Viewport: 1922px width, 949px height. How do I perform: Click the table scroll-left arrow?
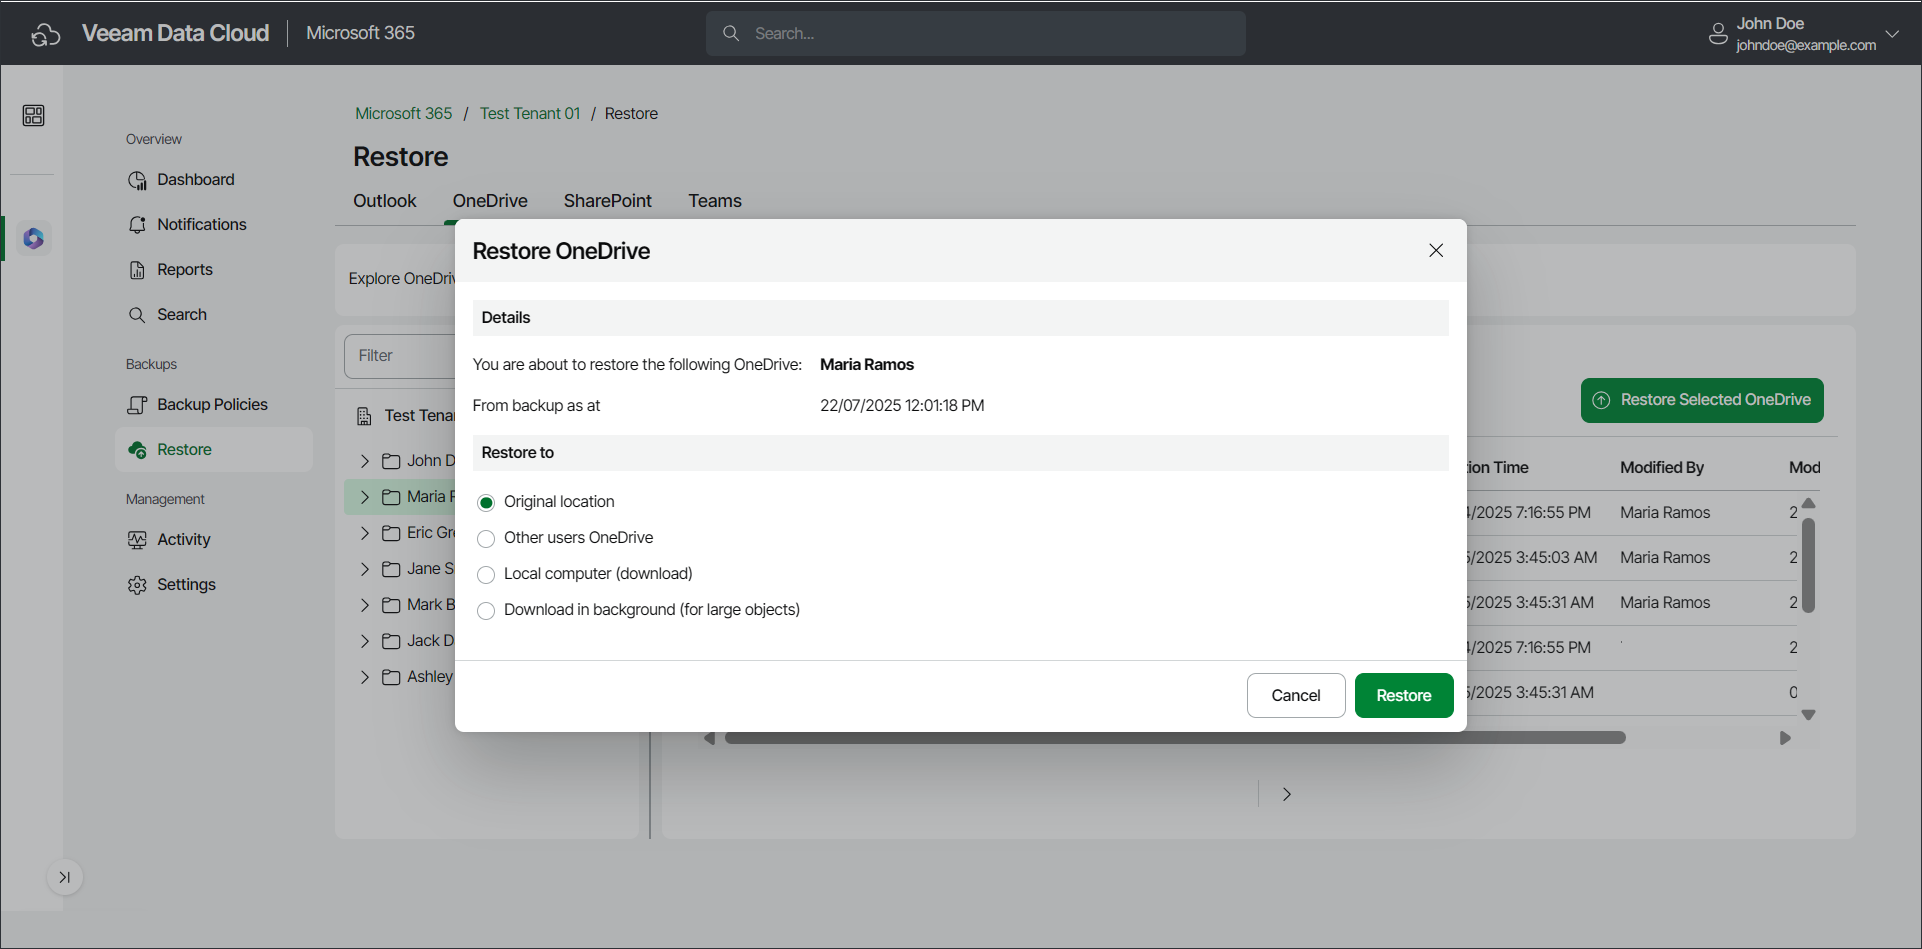pos(709,738)
